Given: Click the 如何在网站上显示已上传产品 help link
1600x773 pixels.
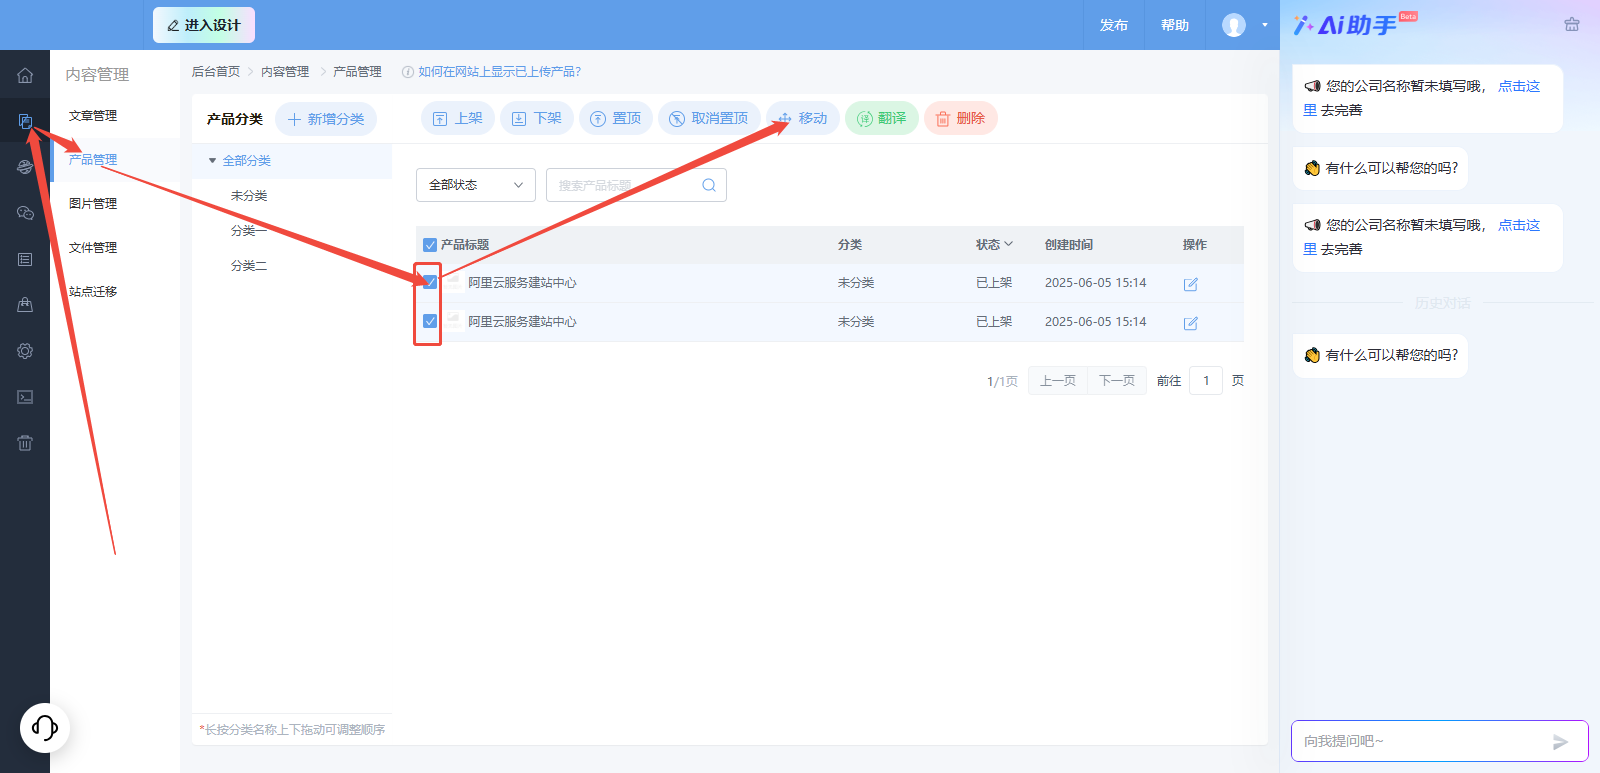Looking at the screenshot, I should click(x=499, y=72).
